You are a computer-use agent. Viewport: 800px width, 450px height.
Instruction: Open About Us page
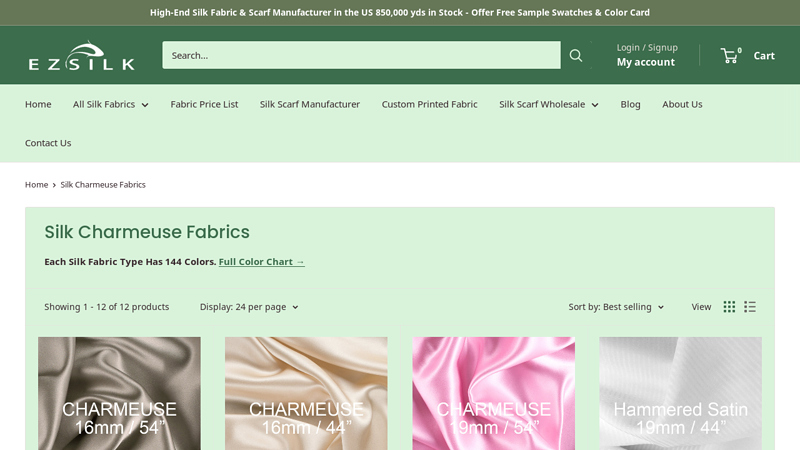point(682,104)
